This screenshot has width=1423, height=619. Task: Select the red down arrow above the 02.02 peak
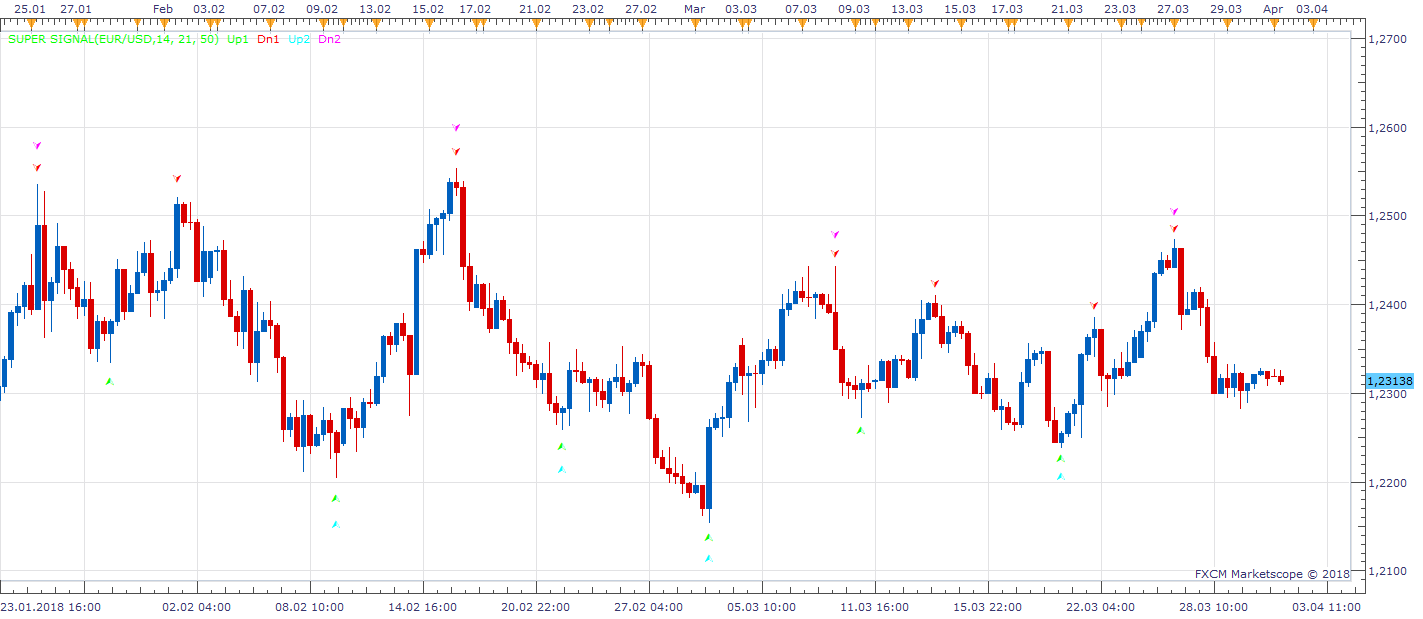pyautogui.click(x=177, y=178)
